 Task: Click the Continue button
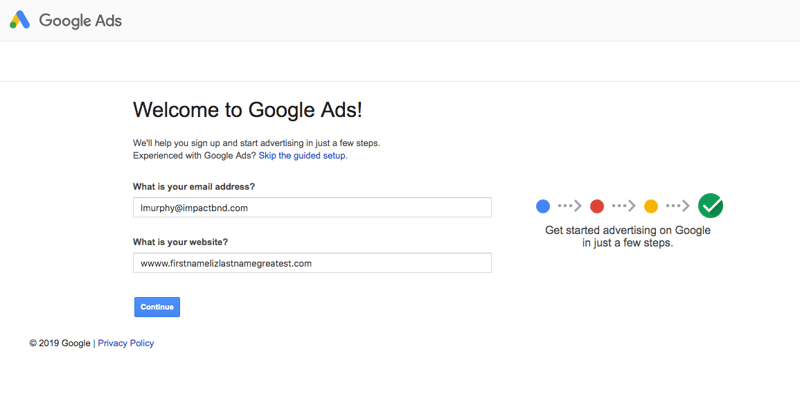coord(157,307)
